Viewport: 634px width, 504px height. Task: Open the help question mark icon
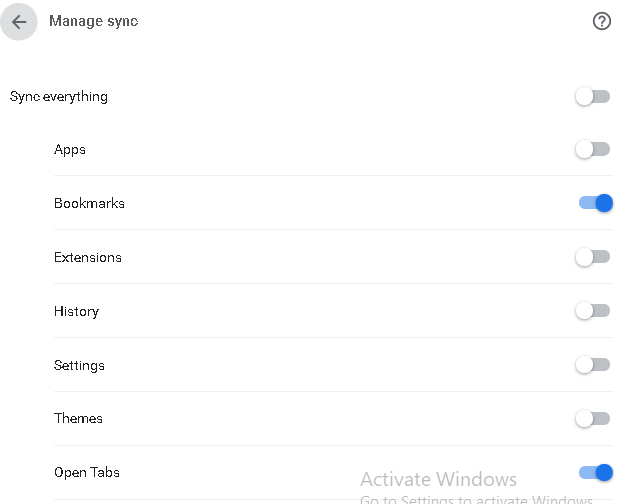[602, 22]
